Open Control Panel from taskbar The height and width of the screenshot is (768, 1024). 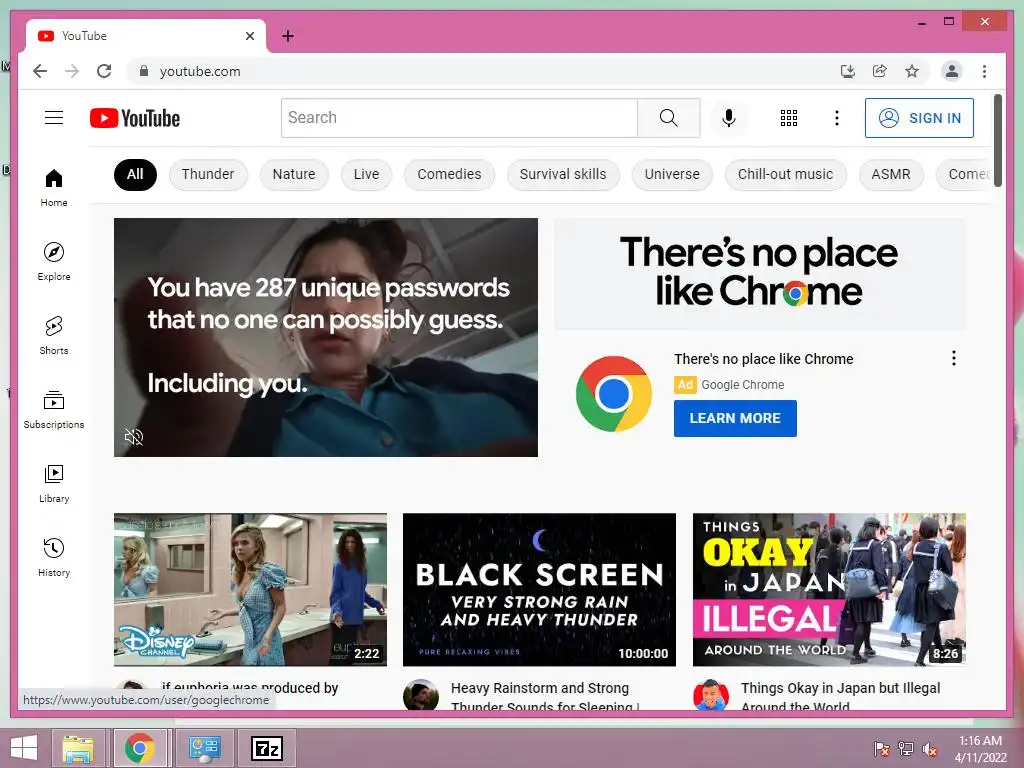[204, 748]
